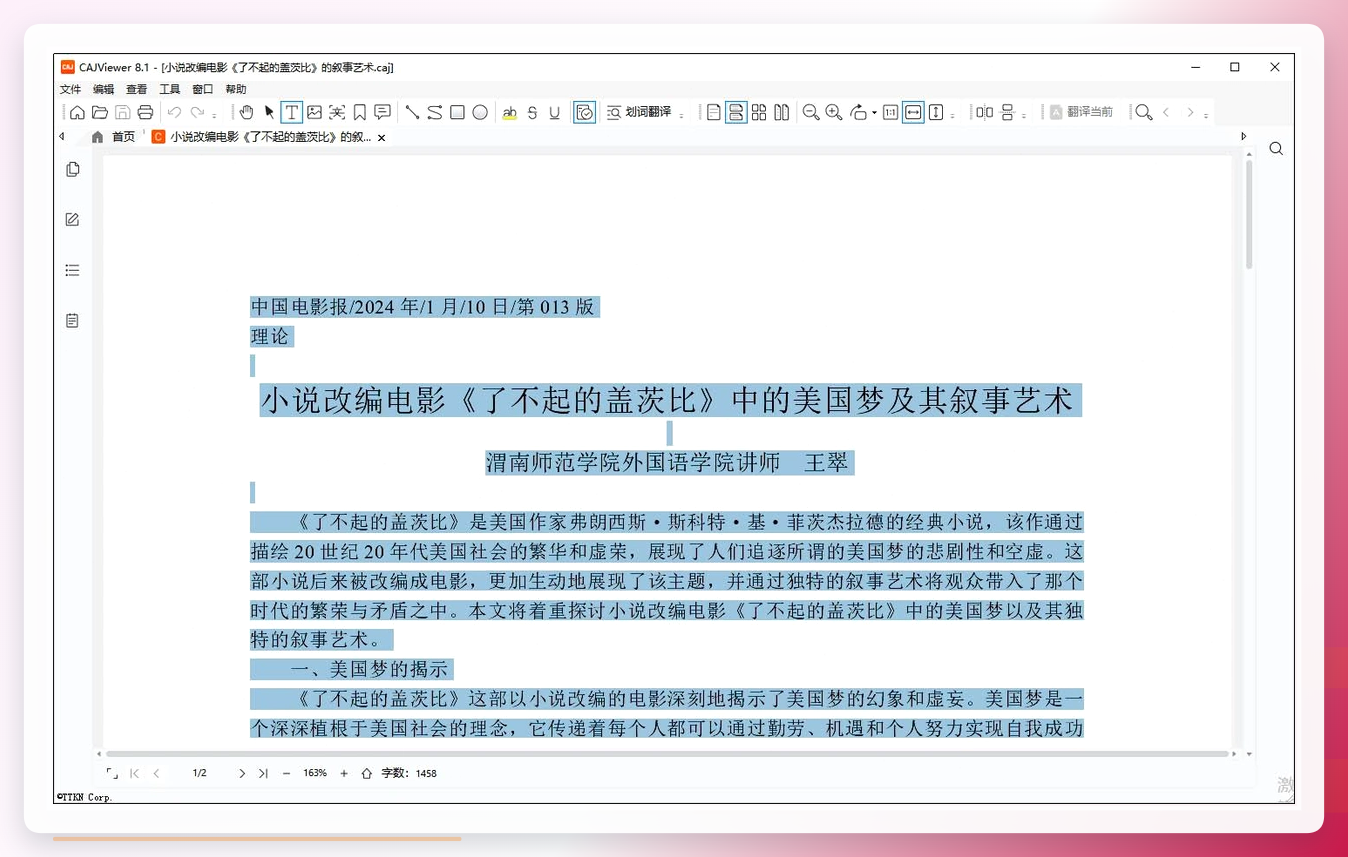Select the straight line drawing tool
The width and height of the screenshot is (1348, 857).
click(412, 112)
